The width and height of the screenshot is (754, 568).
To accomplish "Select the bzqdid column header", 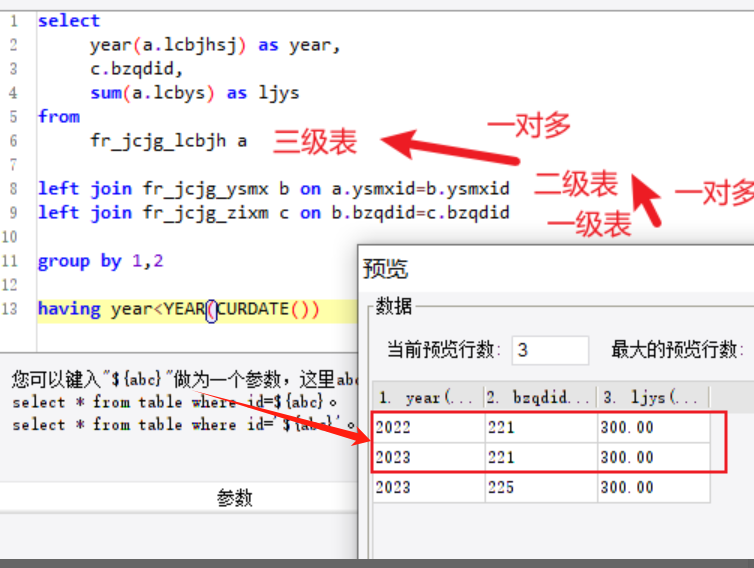I will coord(540,397).
